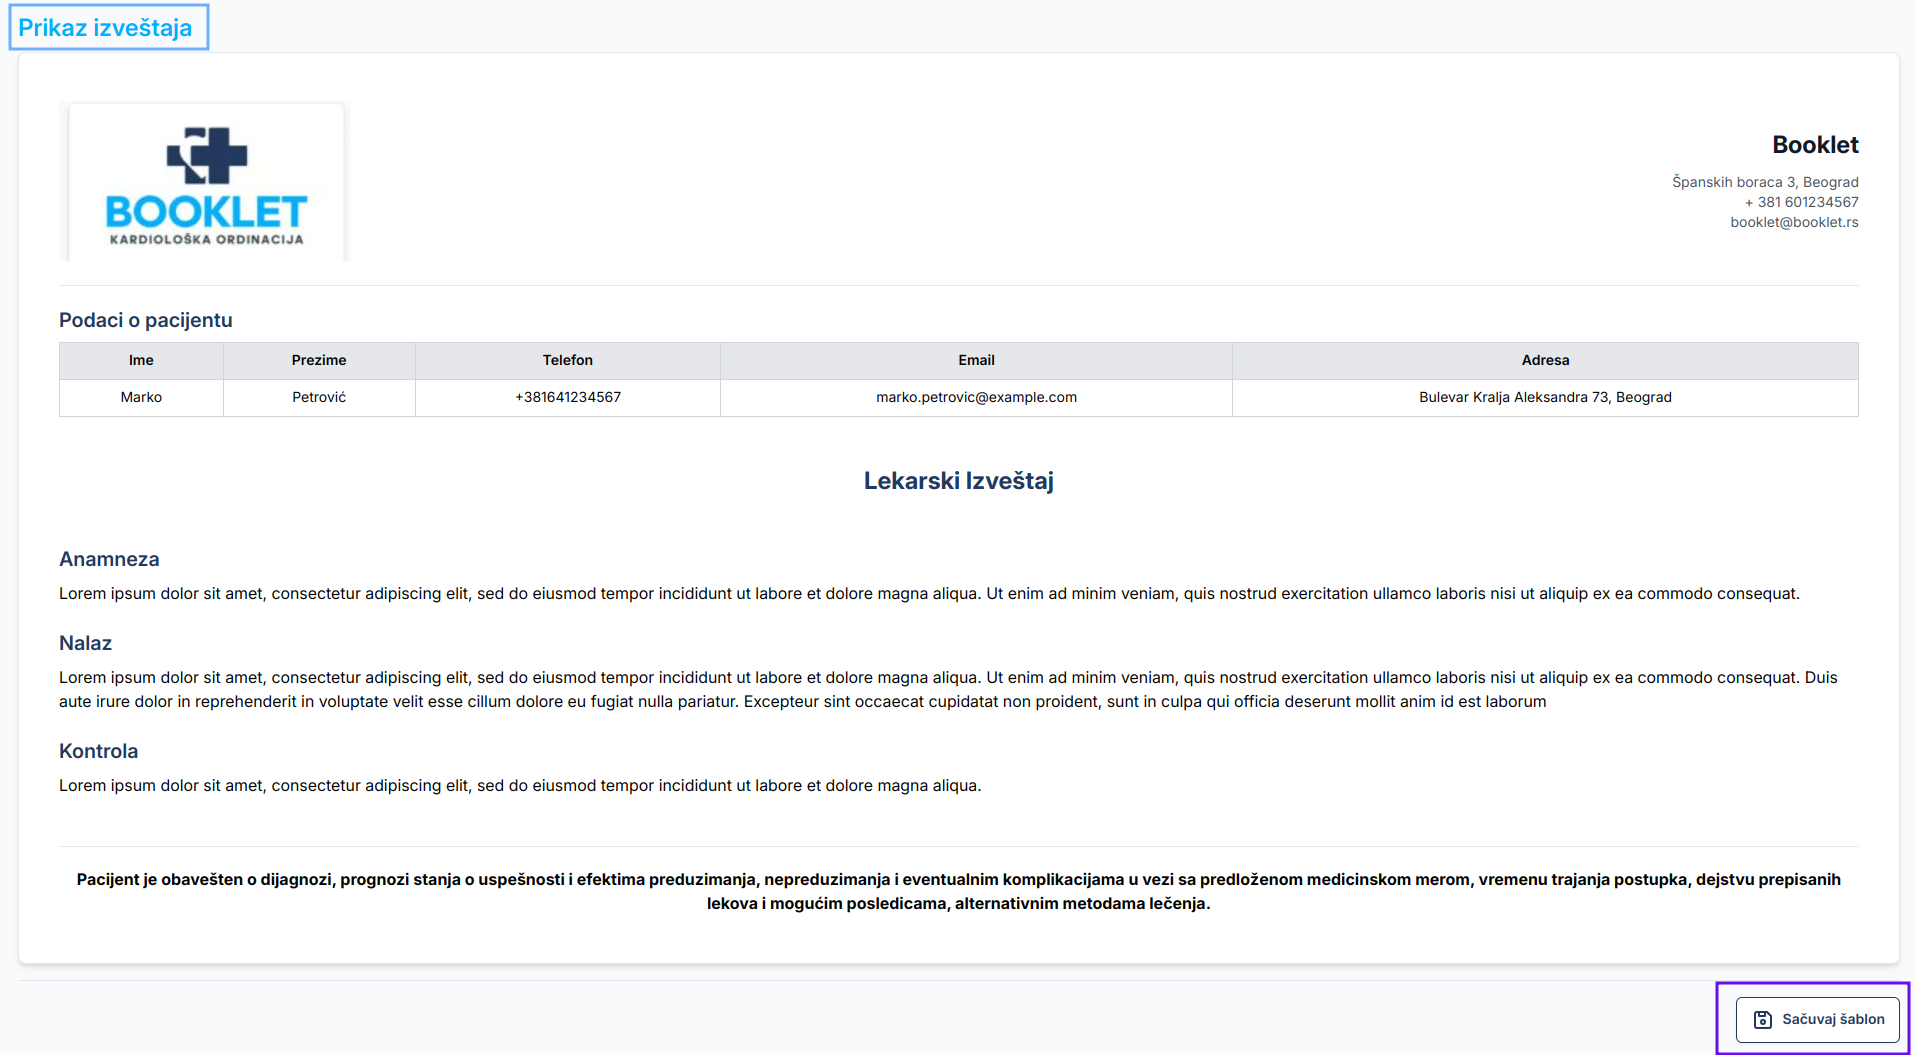Click the Prezime column header
Viewport: 1916px width, 1055px height.
point(319,360)
